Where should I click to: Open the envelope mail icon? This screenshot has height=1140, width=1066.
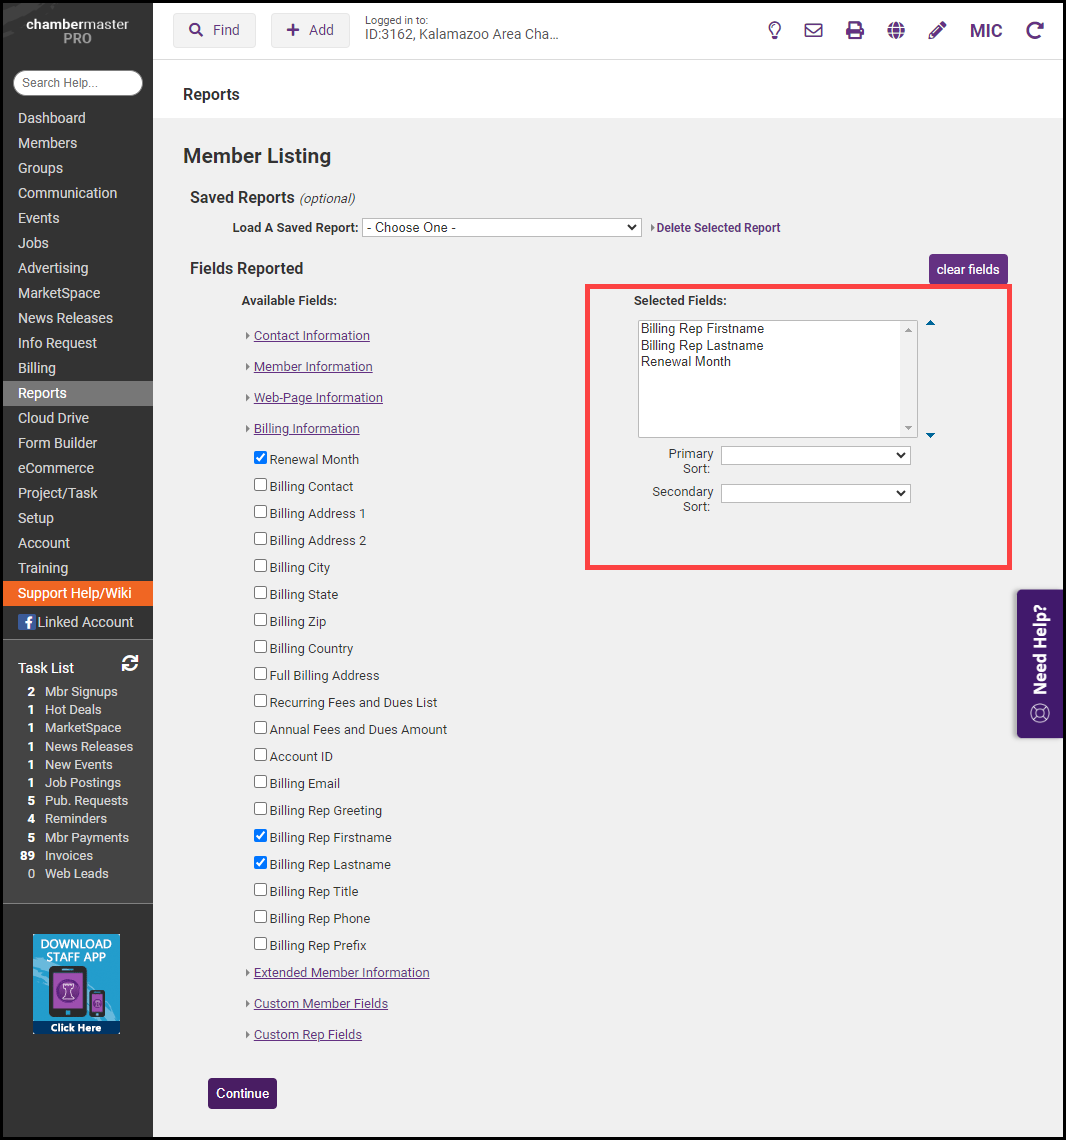[814, 30]
